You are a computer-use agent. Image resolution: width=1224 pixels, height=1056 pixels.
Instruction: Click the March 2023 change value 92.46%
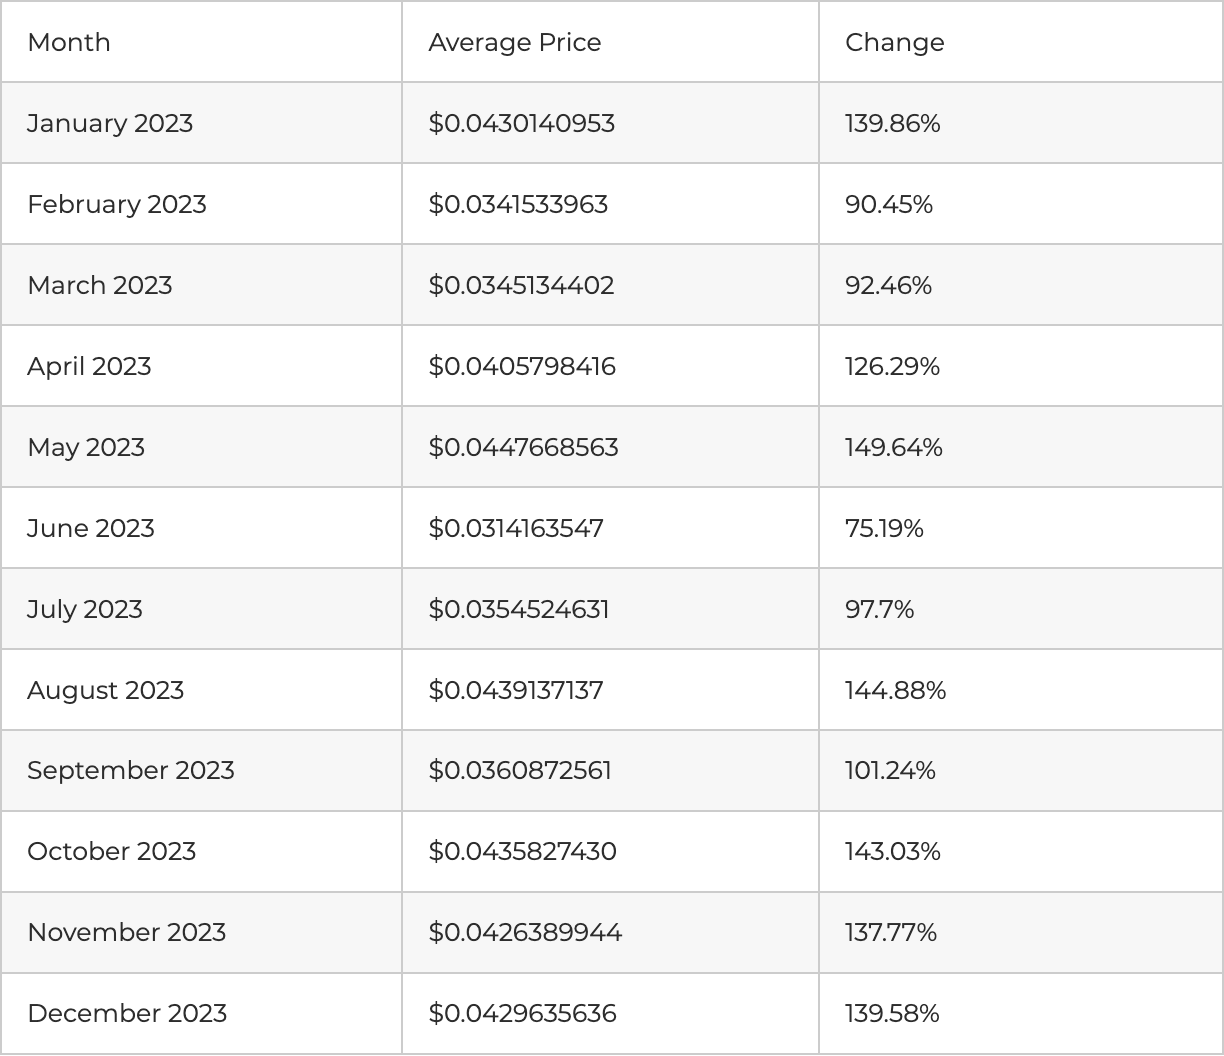(x=888, y=285)
